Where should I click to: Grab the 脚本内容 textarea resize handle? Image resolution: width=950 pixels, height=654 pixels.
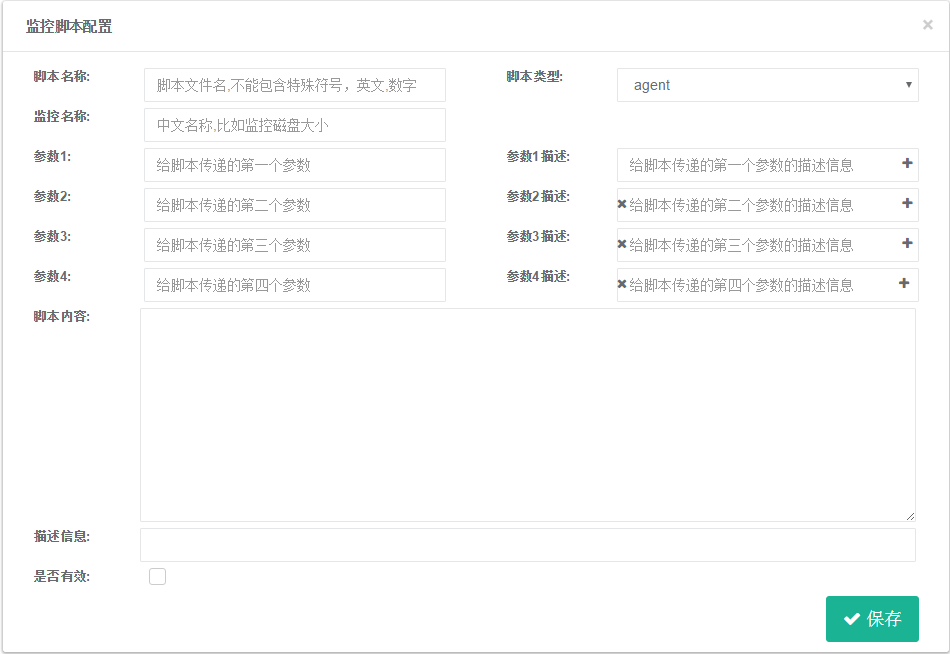[x=910, y=516]
